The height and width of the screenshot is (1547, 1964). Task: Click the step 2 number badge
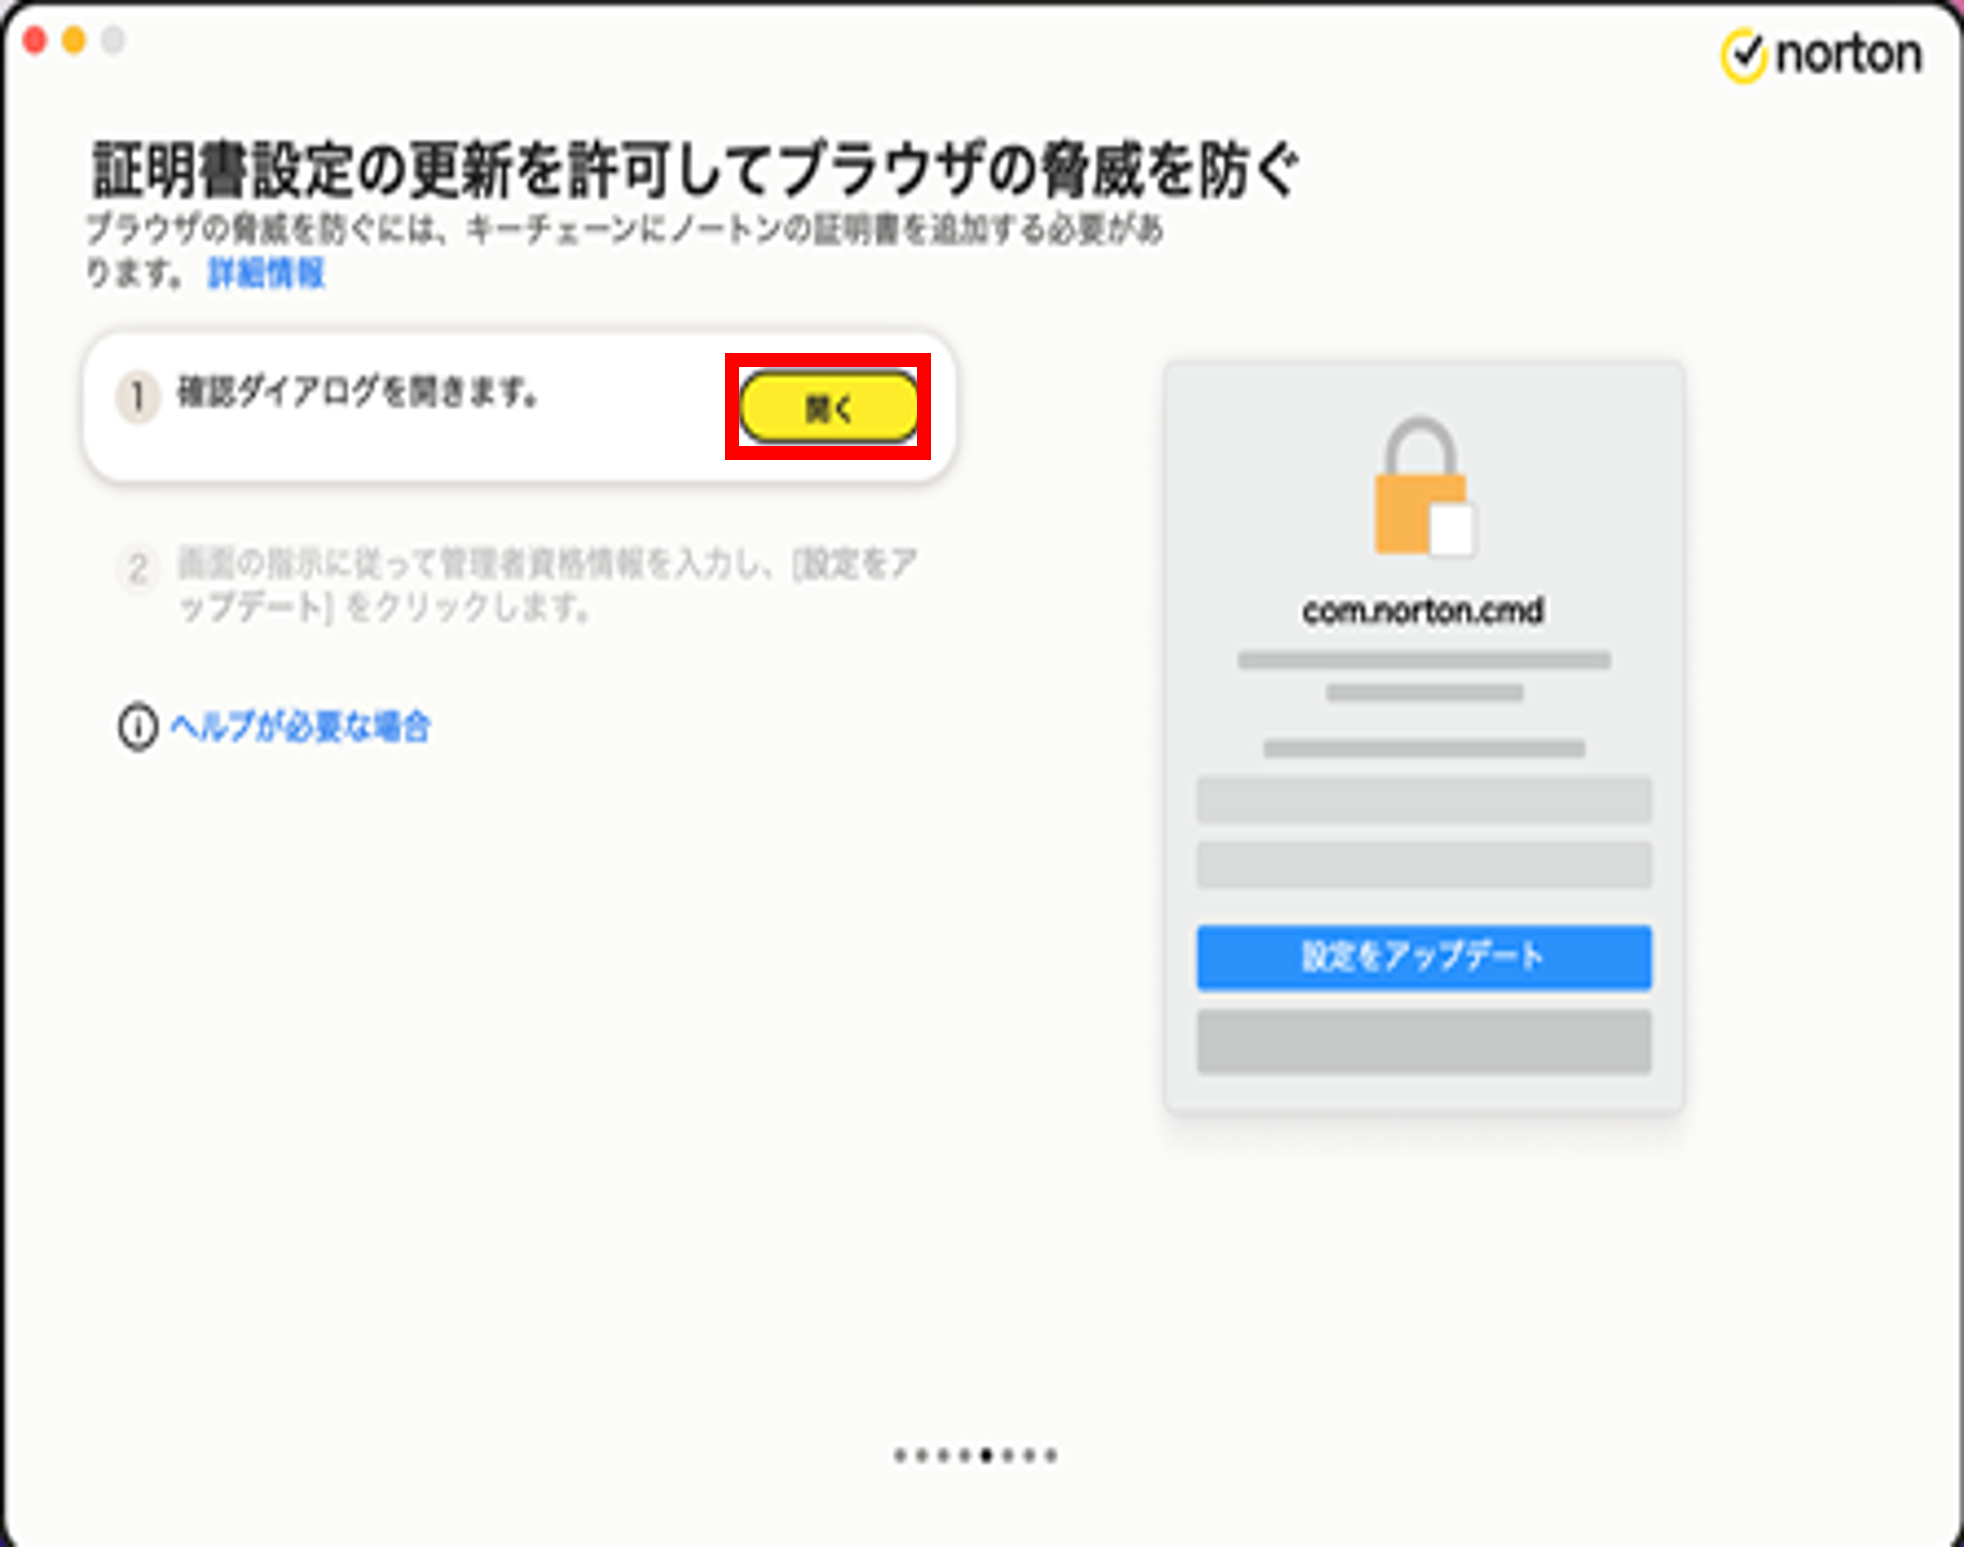tap(138, 568)
